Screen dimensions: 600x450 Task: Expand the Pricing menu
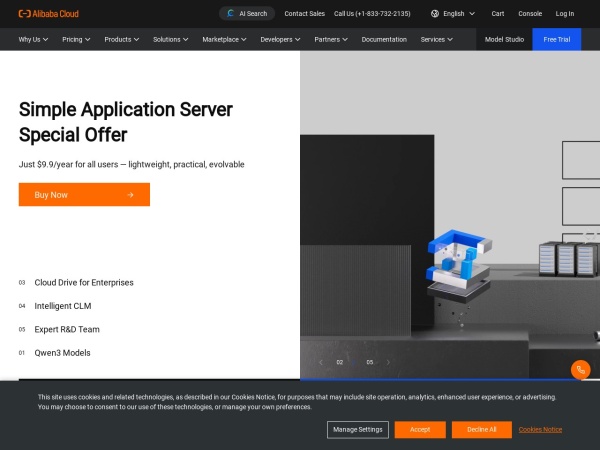(76, 39)
